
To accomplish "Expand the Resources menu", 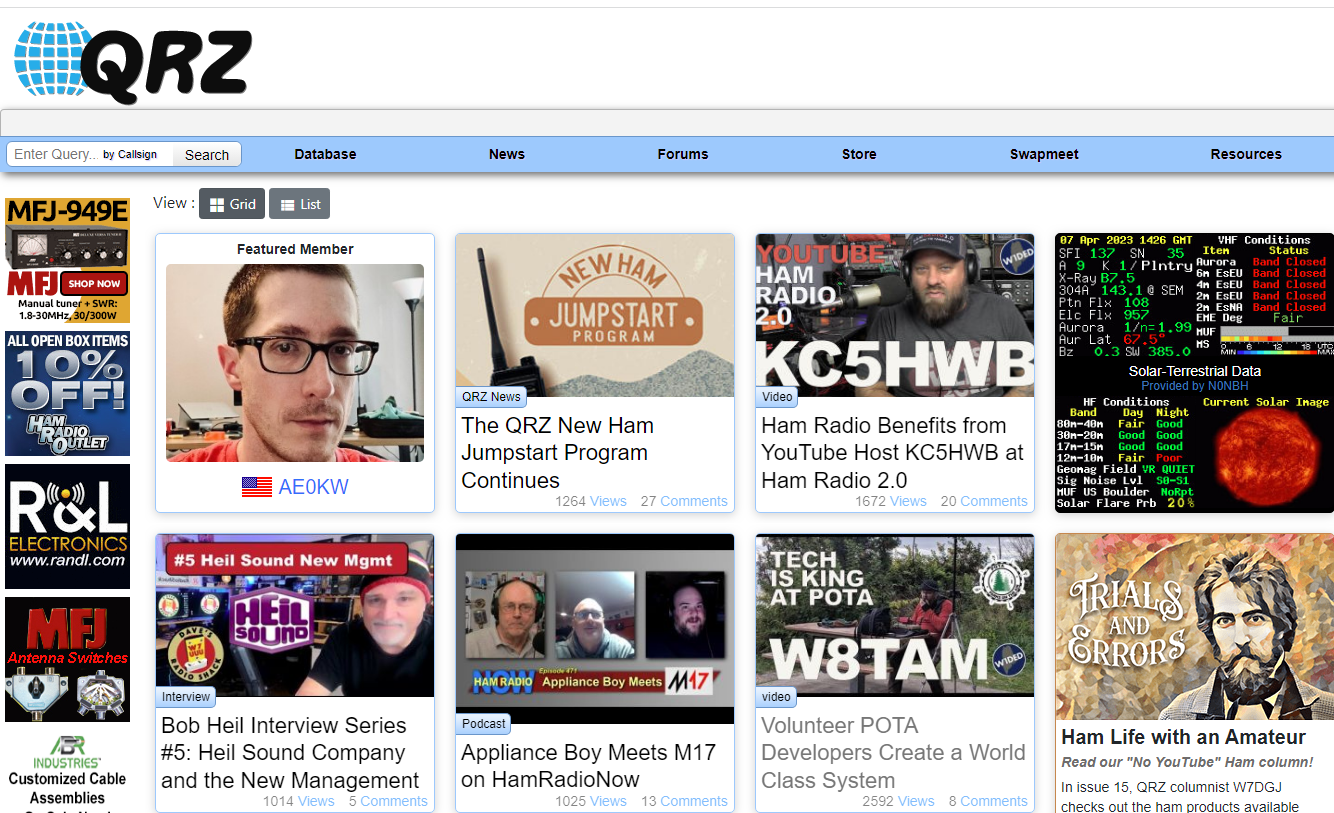I will (1245, 154).
